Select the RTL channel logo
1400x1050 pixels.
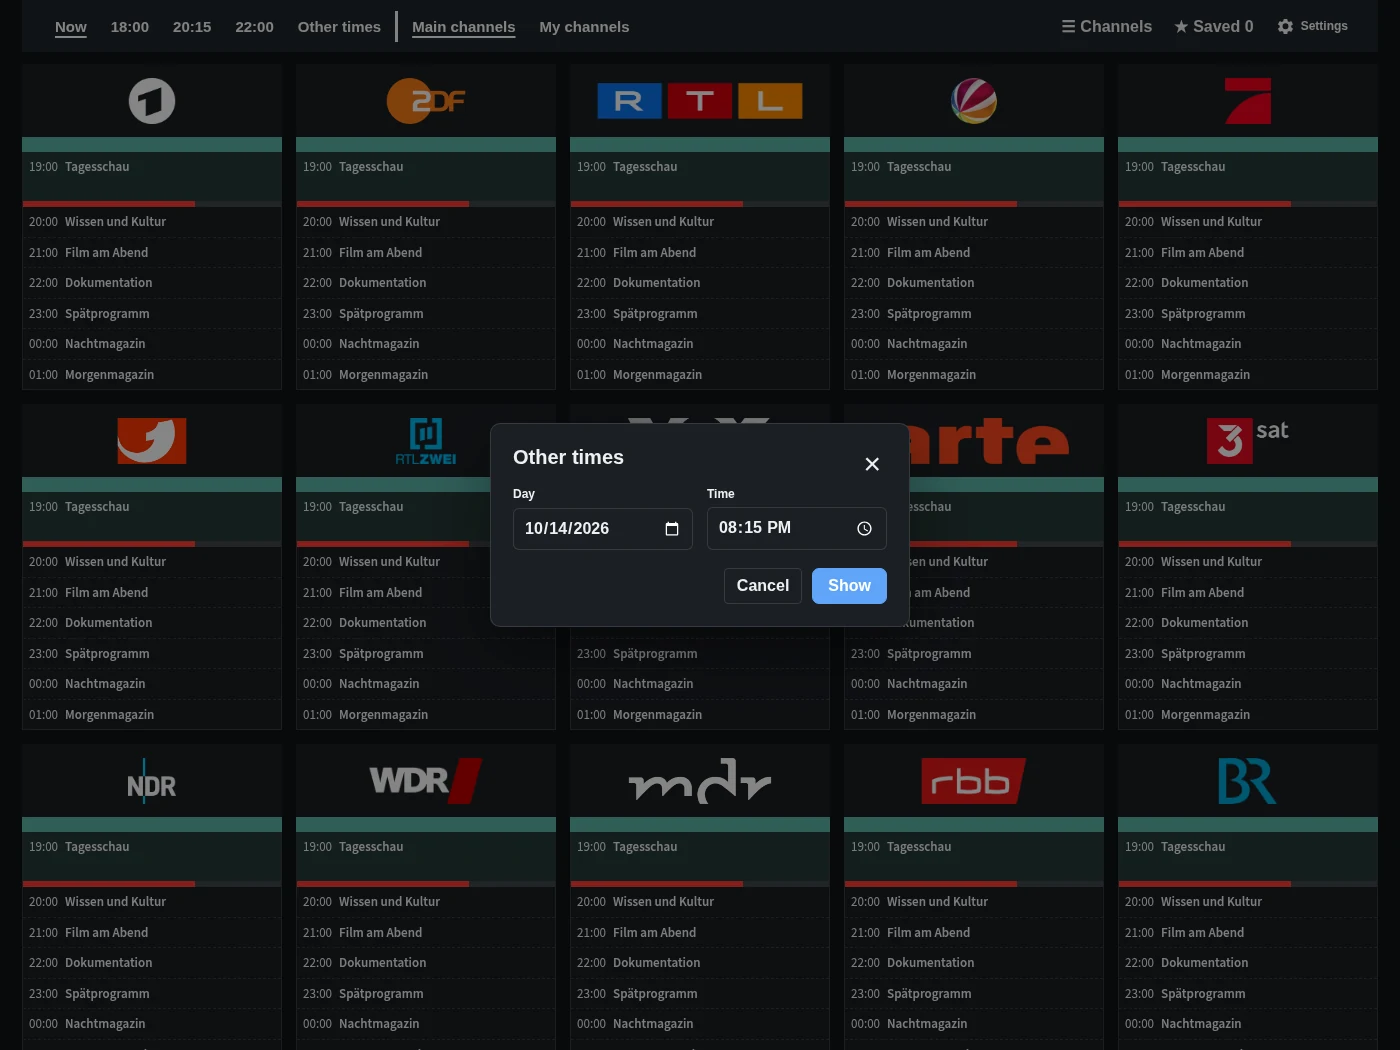click(700, 101)
